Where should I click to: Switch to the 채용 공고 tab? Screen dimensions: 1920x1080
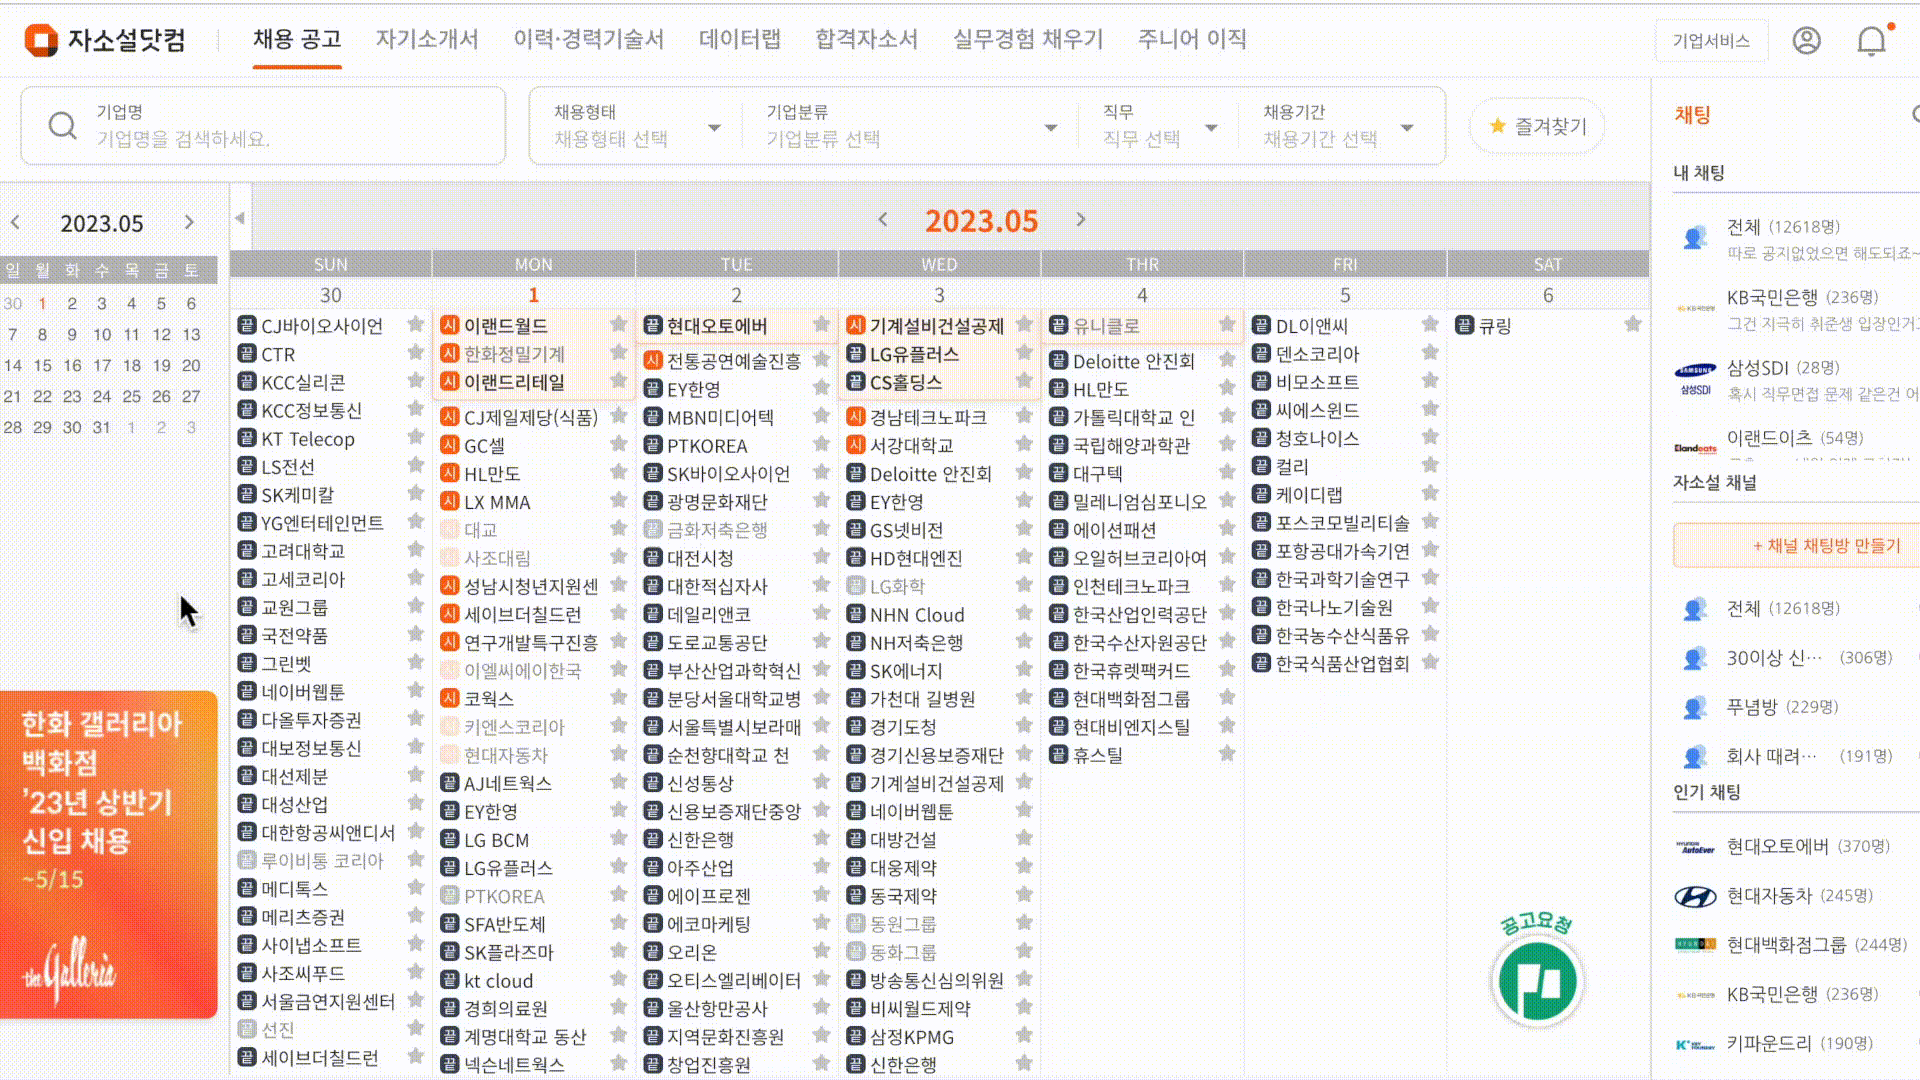point(297,39)
